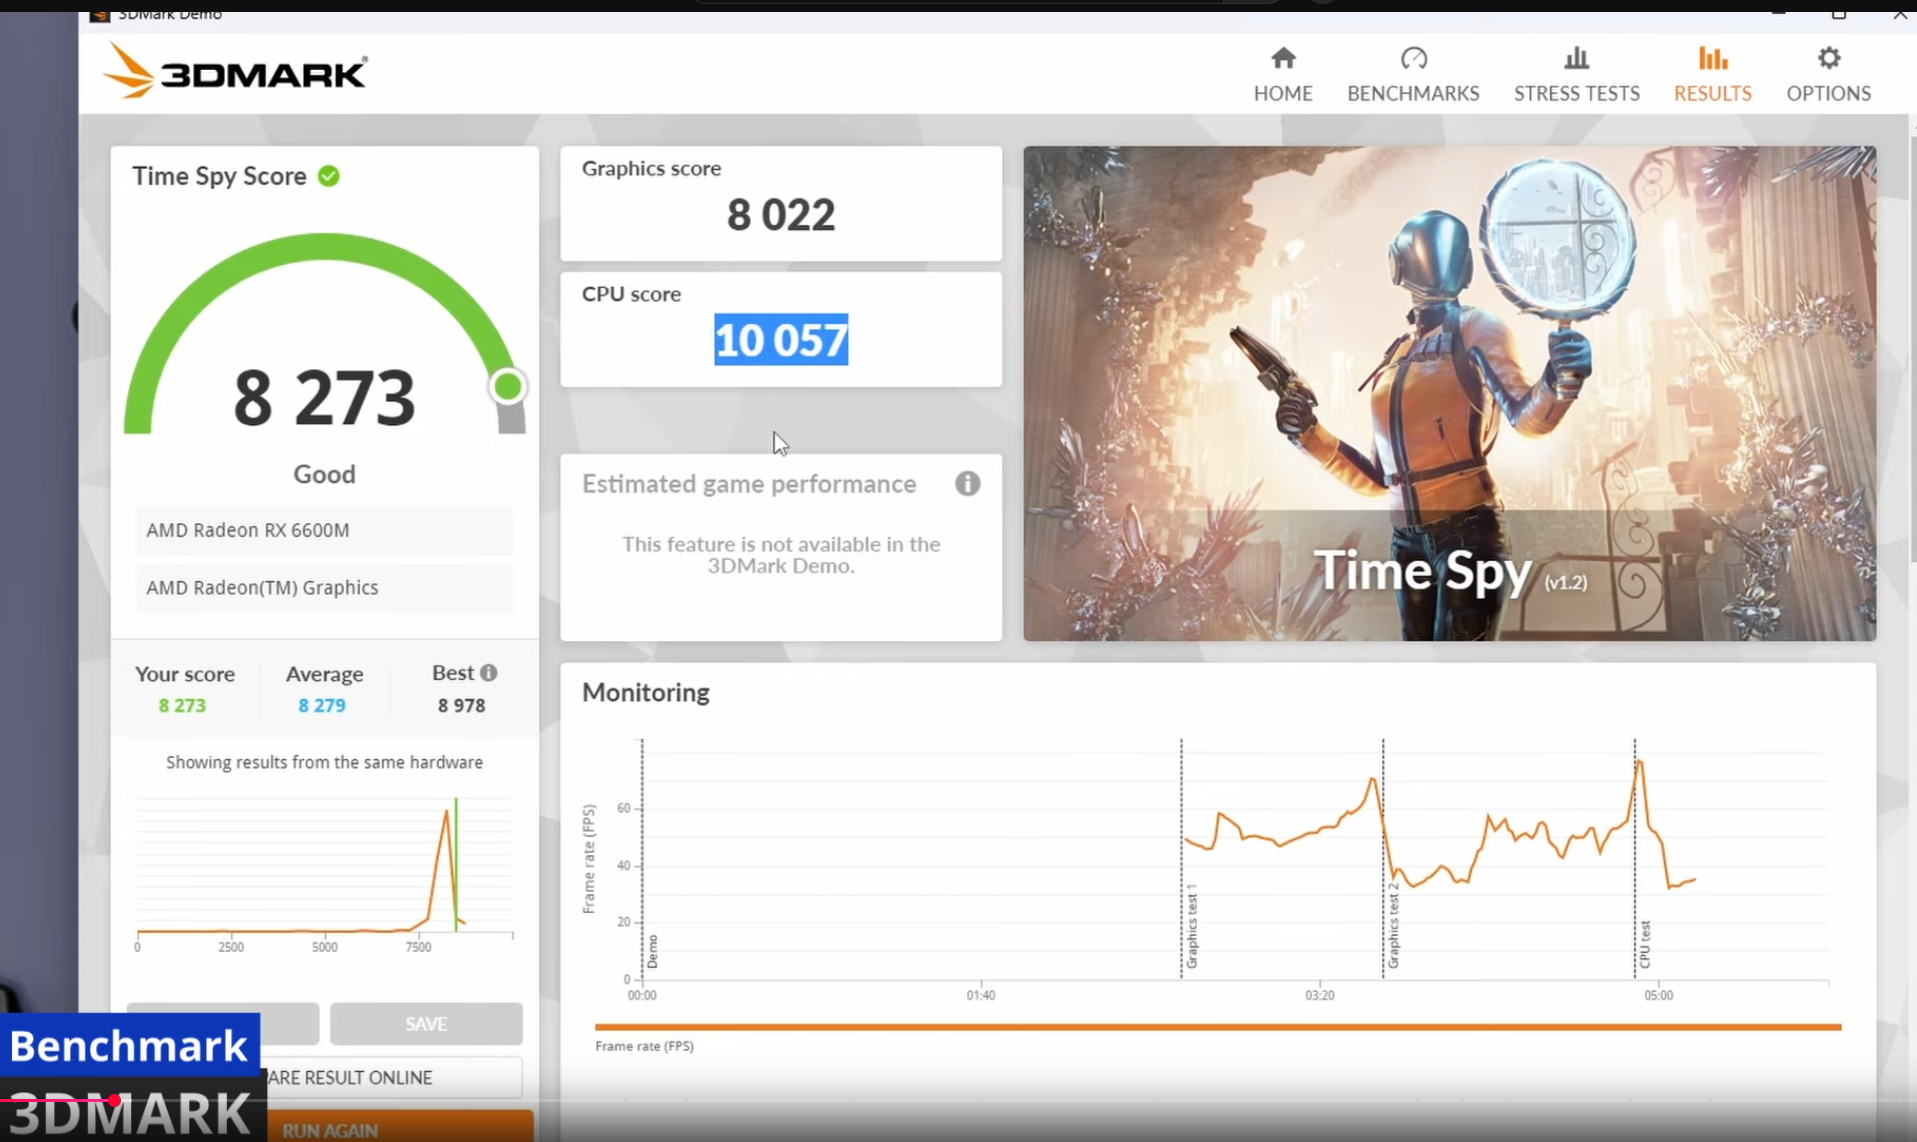The width and height of the screenshot is (1917, 1142).
Task: Click the green validation checkmark icon
Action: click(329, 176)
